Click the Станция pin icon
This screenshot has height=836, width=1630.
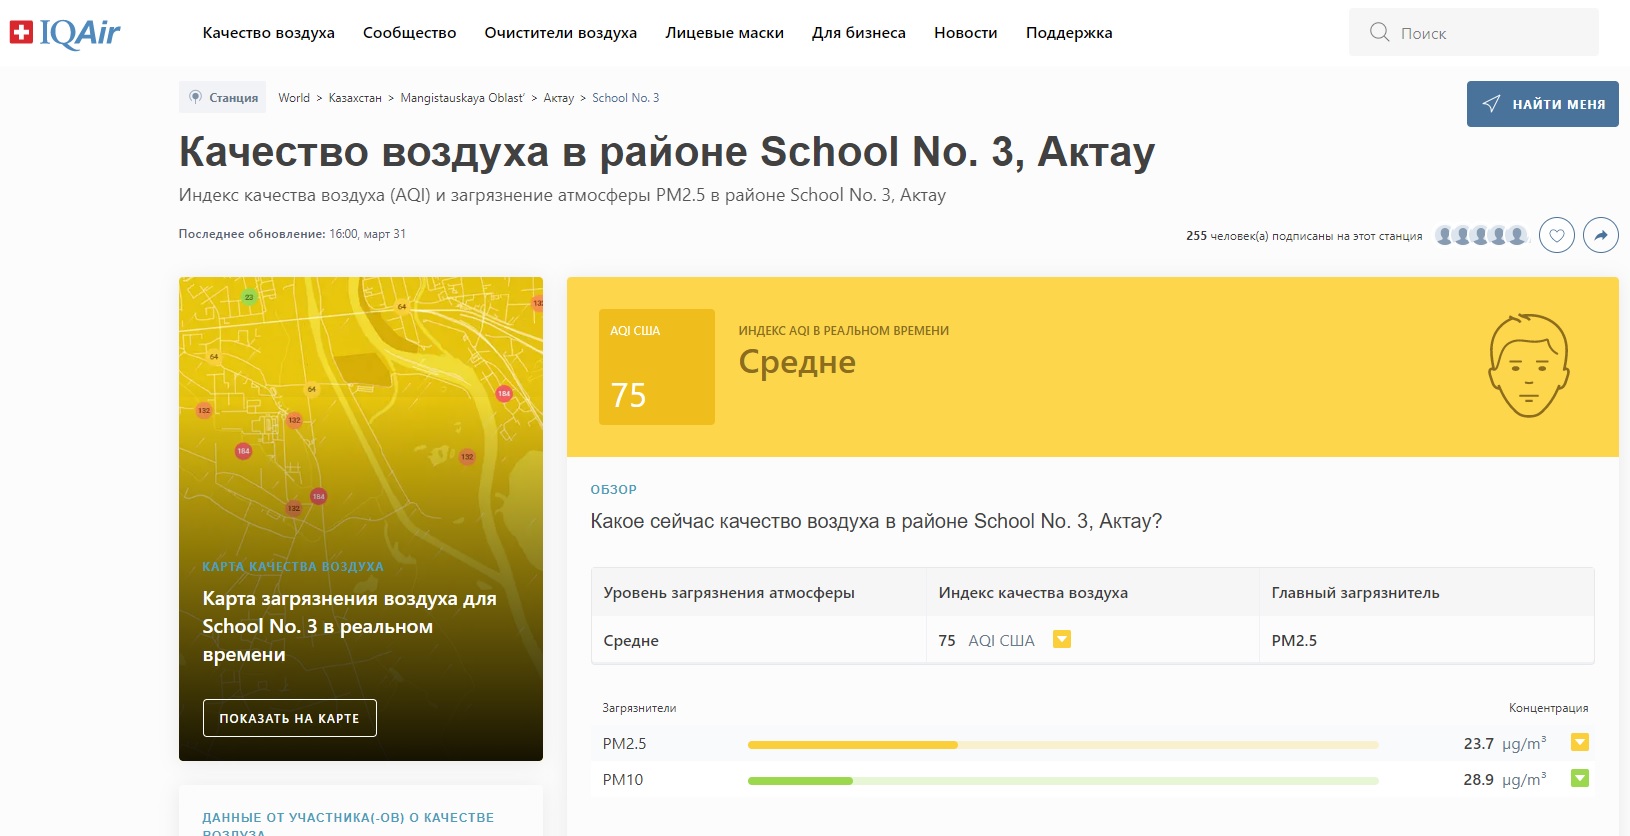point(196,97)
